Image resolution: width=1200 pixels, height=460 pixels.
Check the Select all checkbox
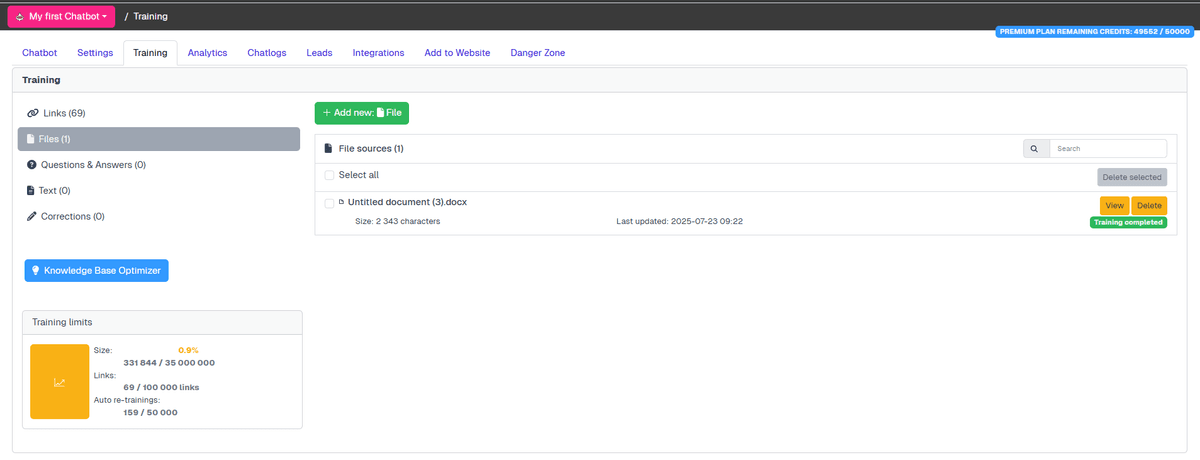point(329,175)
